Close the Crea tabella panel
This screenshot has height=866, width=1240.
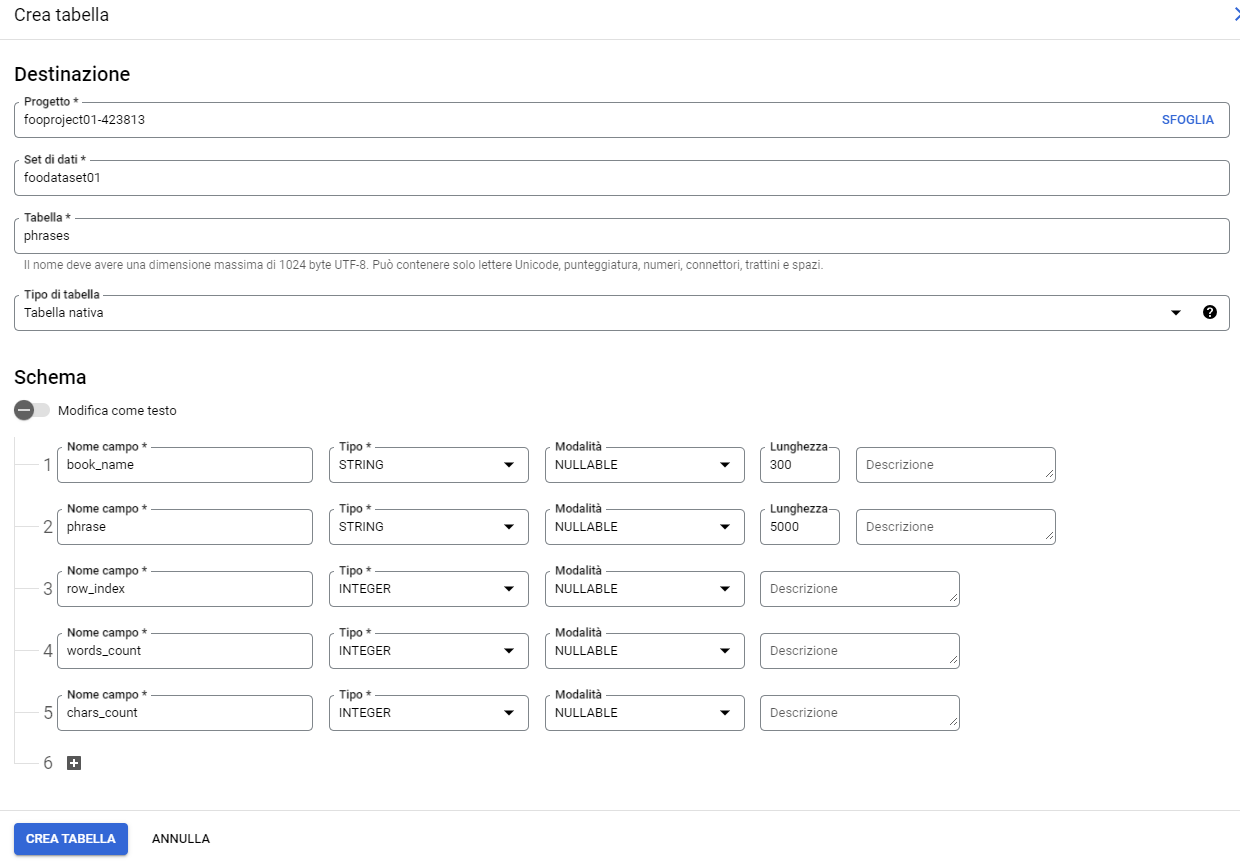click(x=1236, y=14)
